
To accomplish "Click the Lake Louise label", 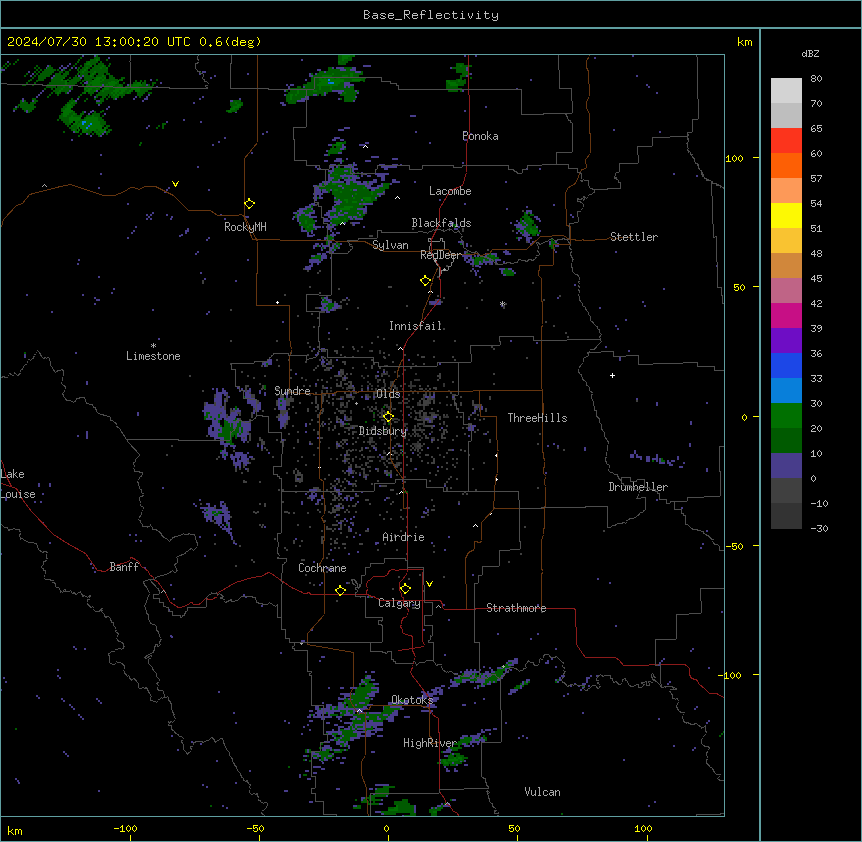I will pyautogui.click(x=18, y=484).
